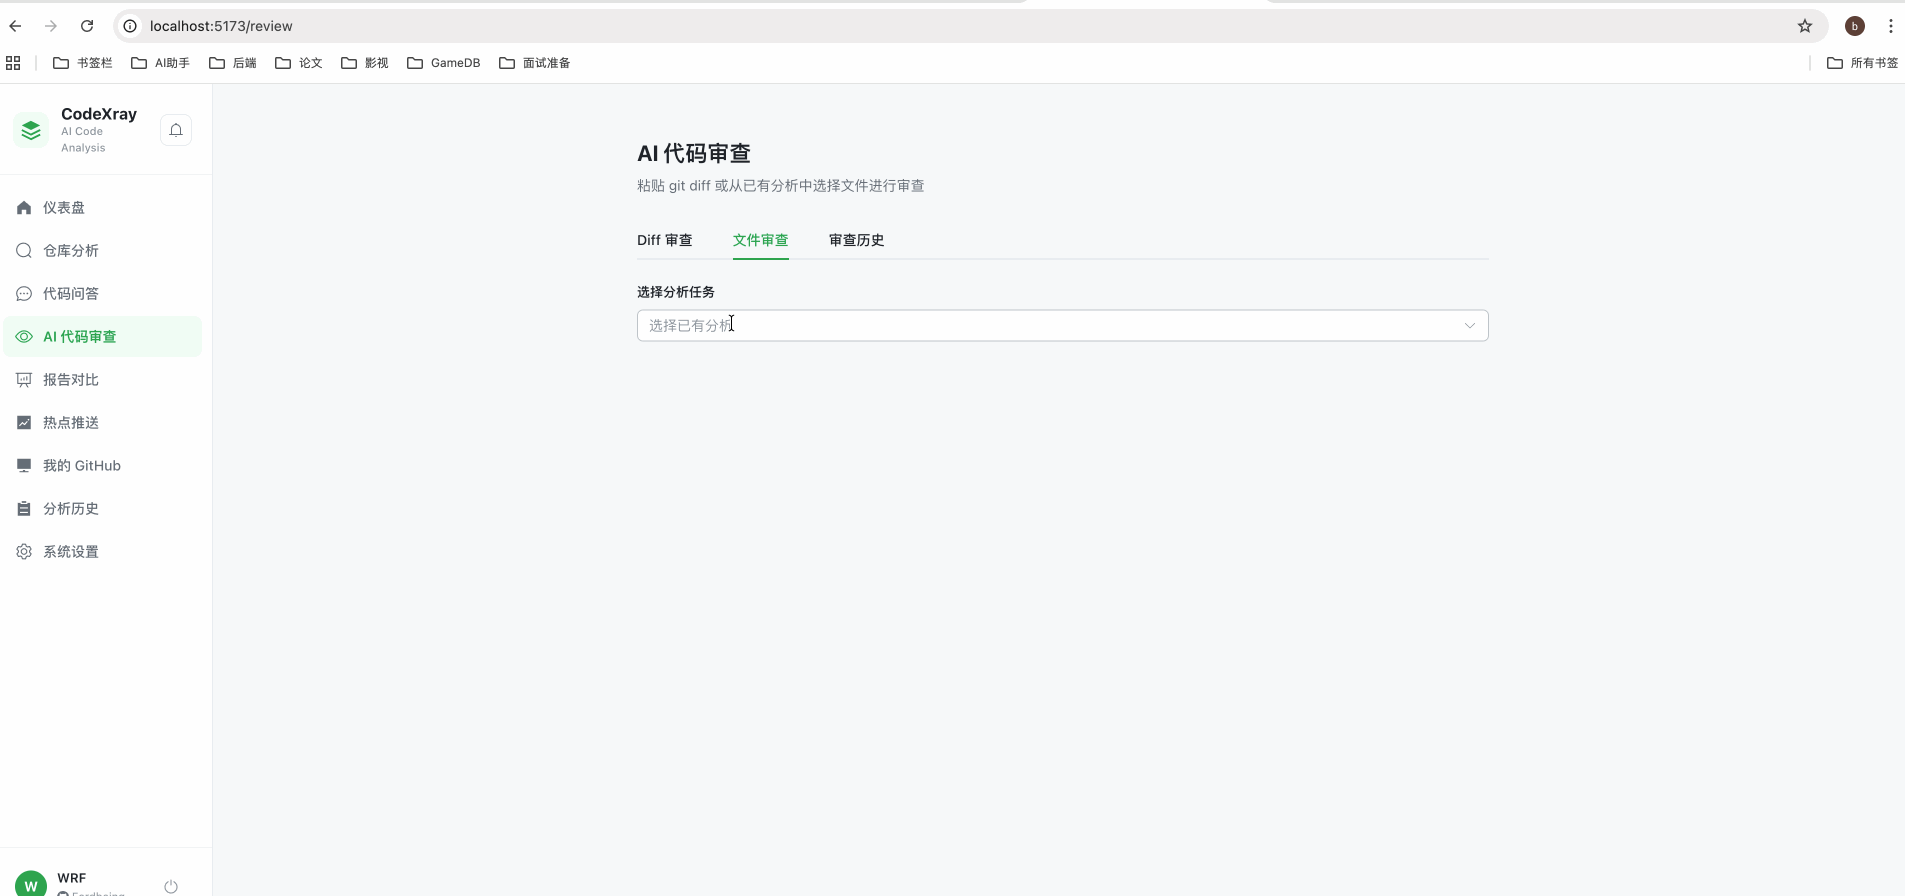Screen dimensions: 1905x896
Task: Open 热点推送 in sidebar
Action: click(103, 423)
